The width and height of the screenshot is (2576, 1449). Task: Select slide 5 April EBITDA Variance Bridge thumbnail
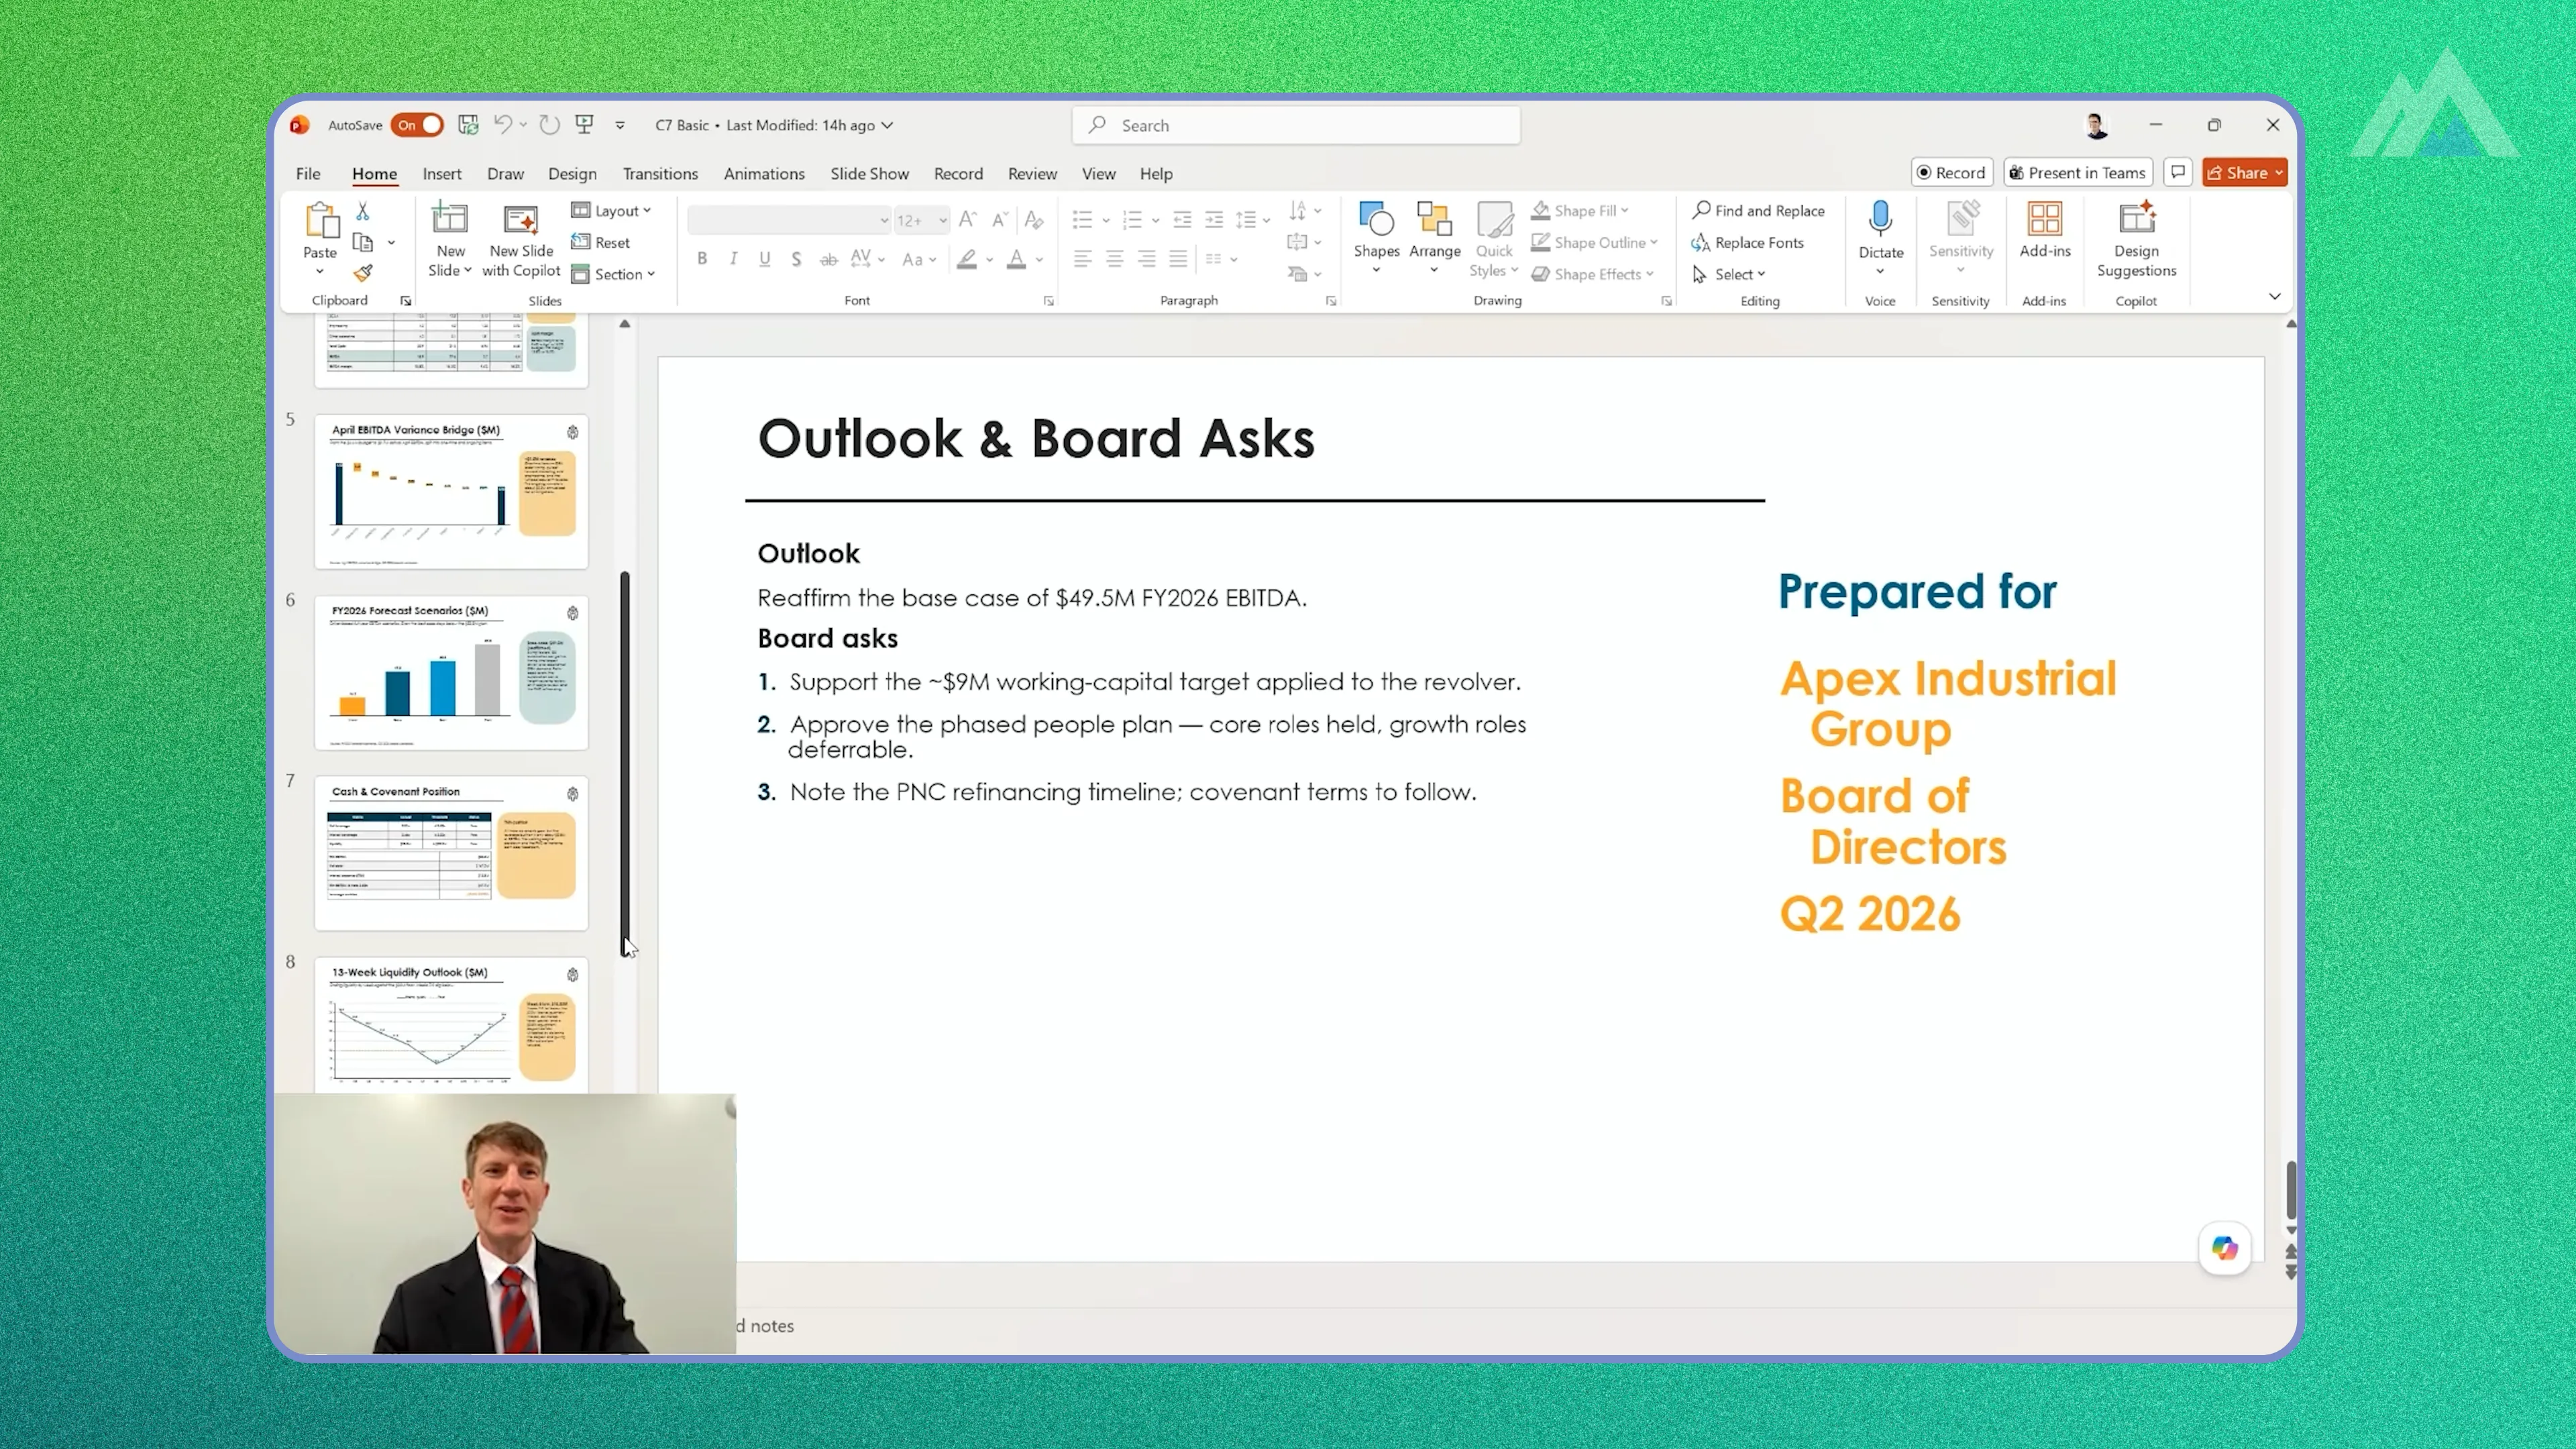(x=451, y=492)
